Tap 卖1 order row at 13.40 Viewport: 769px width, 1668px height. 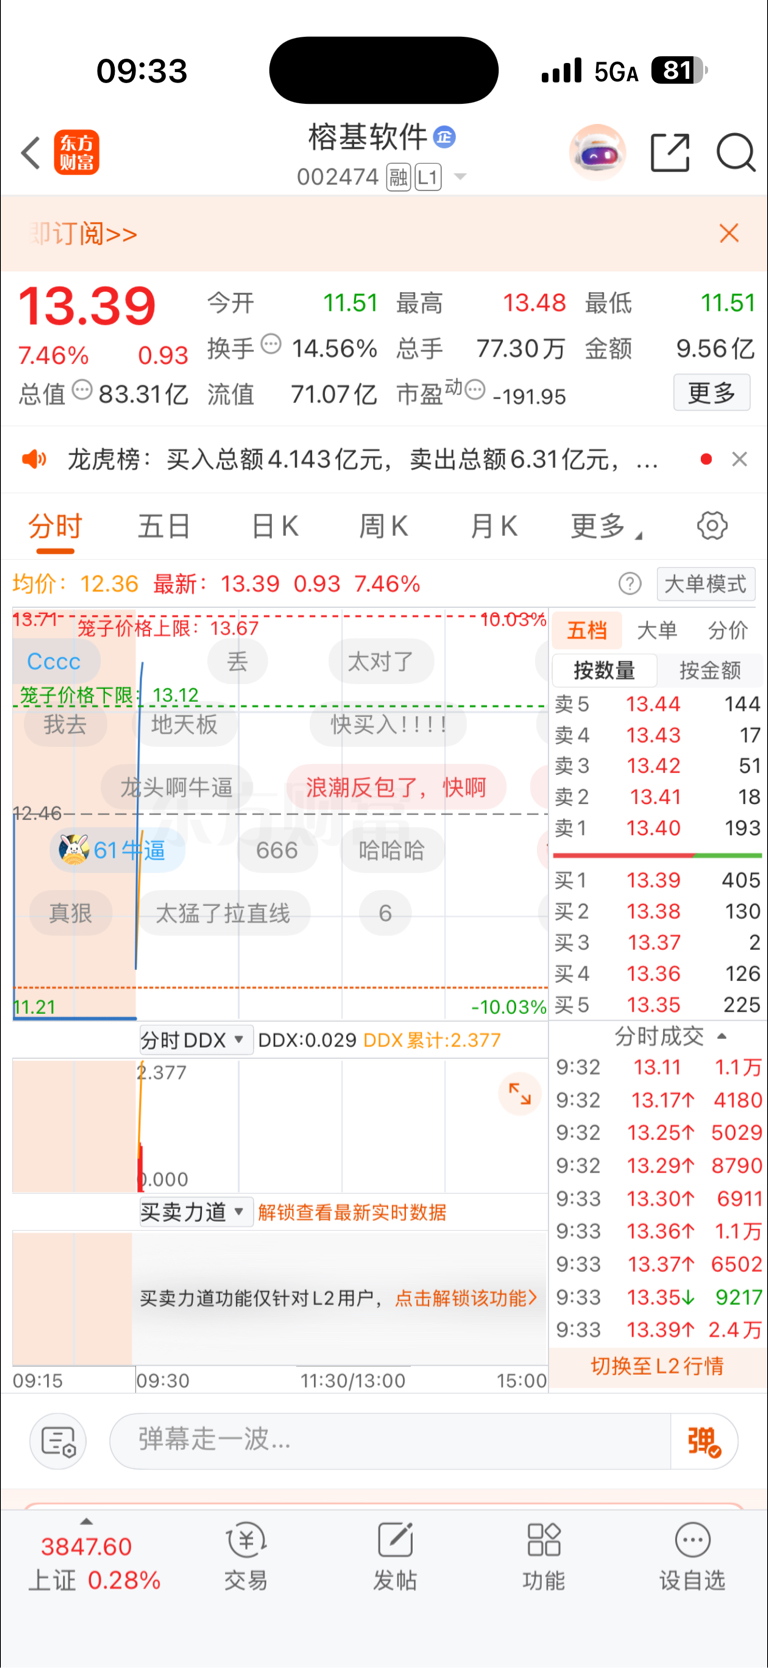(x=658, y=828)
